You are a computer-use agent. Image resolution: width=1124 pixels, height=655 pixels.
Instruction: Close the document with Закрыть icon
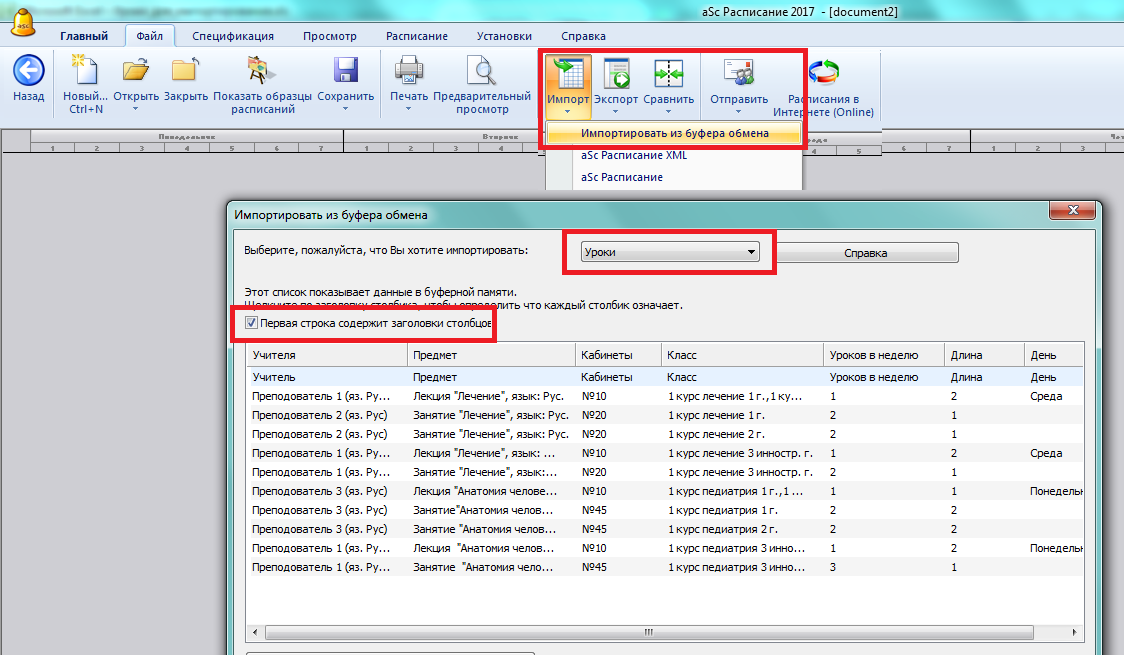point(185,70)
